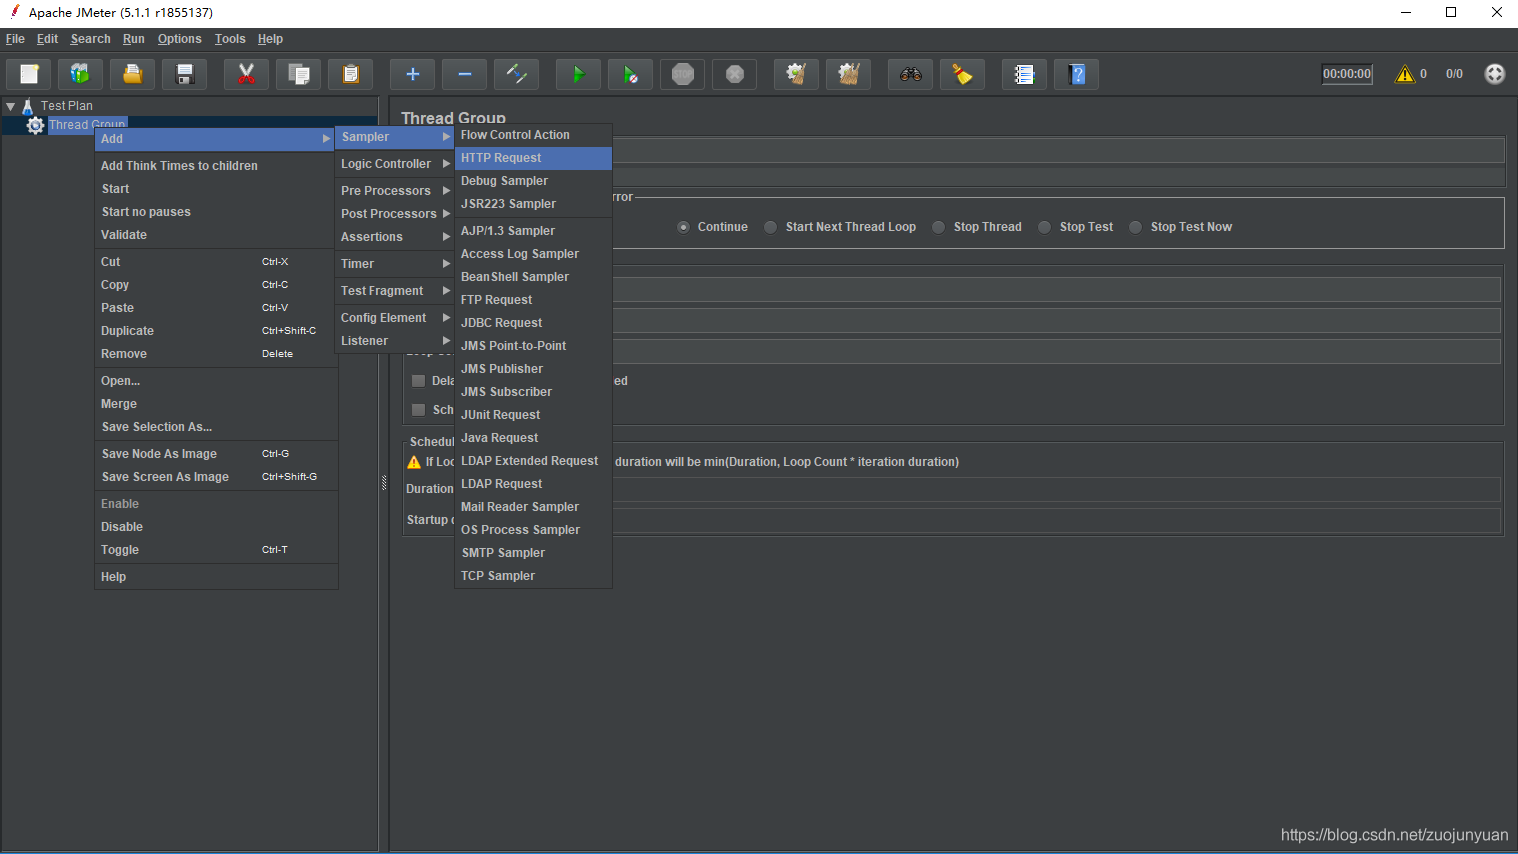Toggle the Delay thread creation checkbox
This screenshot has width=1518, height=854.
click(419, 381)
